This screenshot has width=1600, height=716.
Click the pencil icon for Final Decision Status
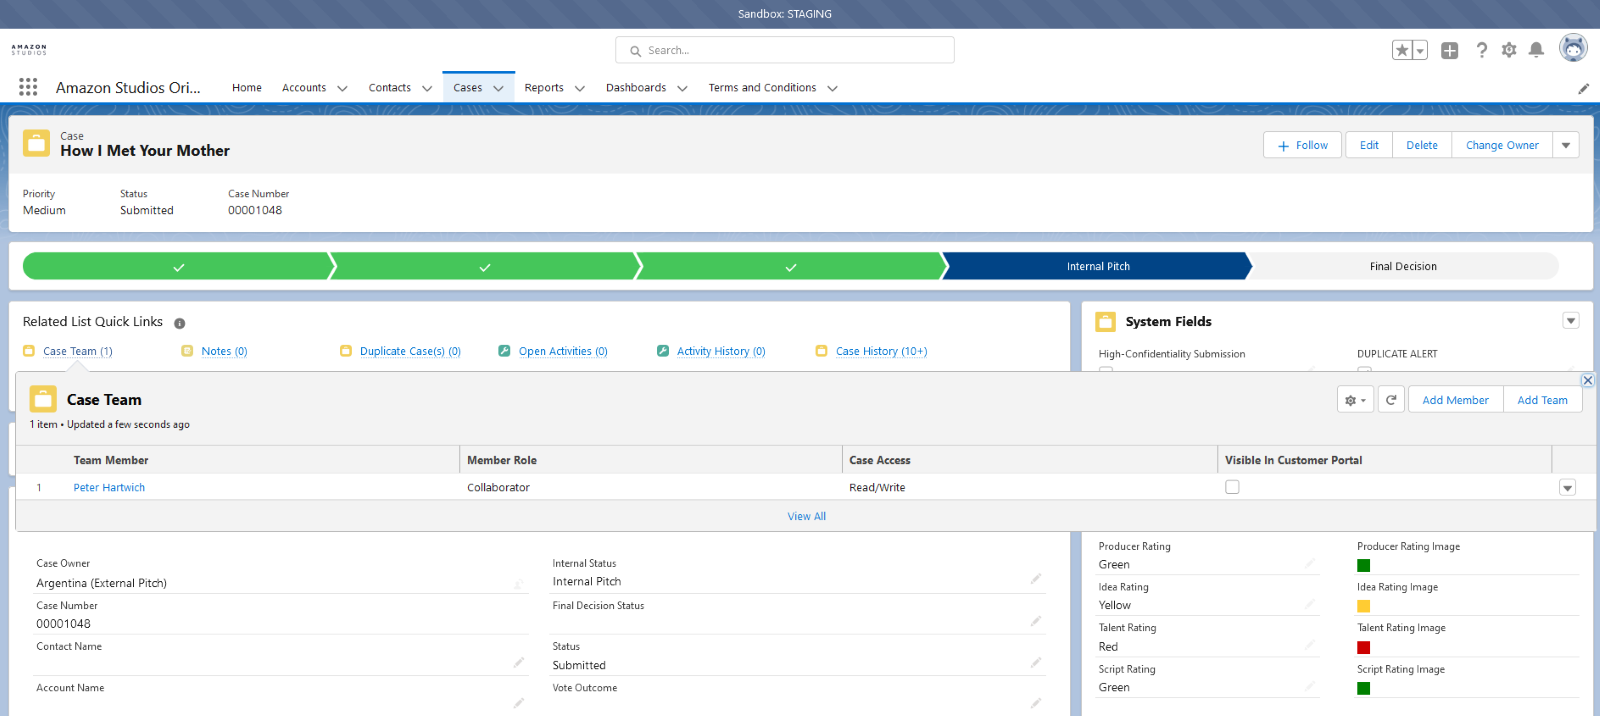click(x=1036, y=621)
